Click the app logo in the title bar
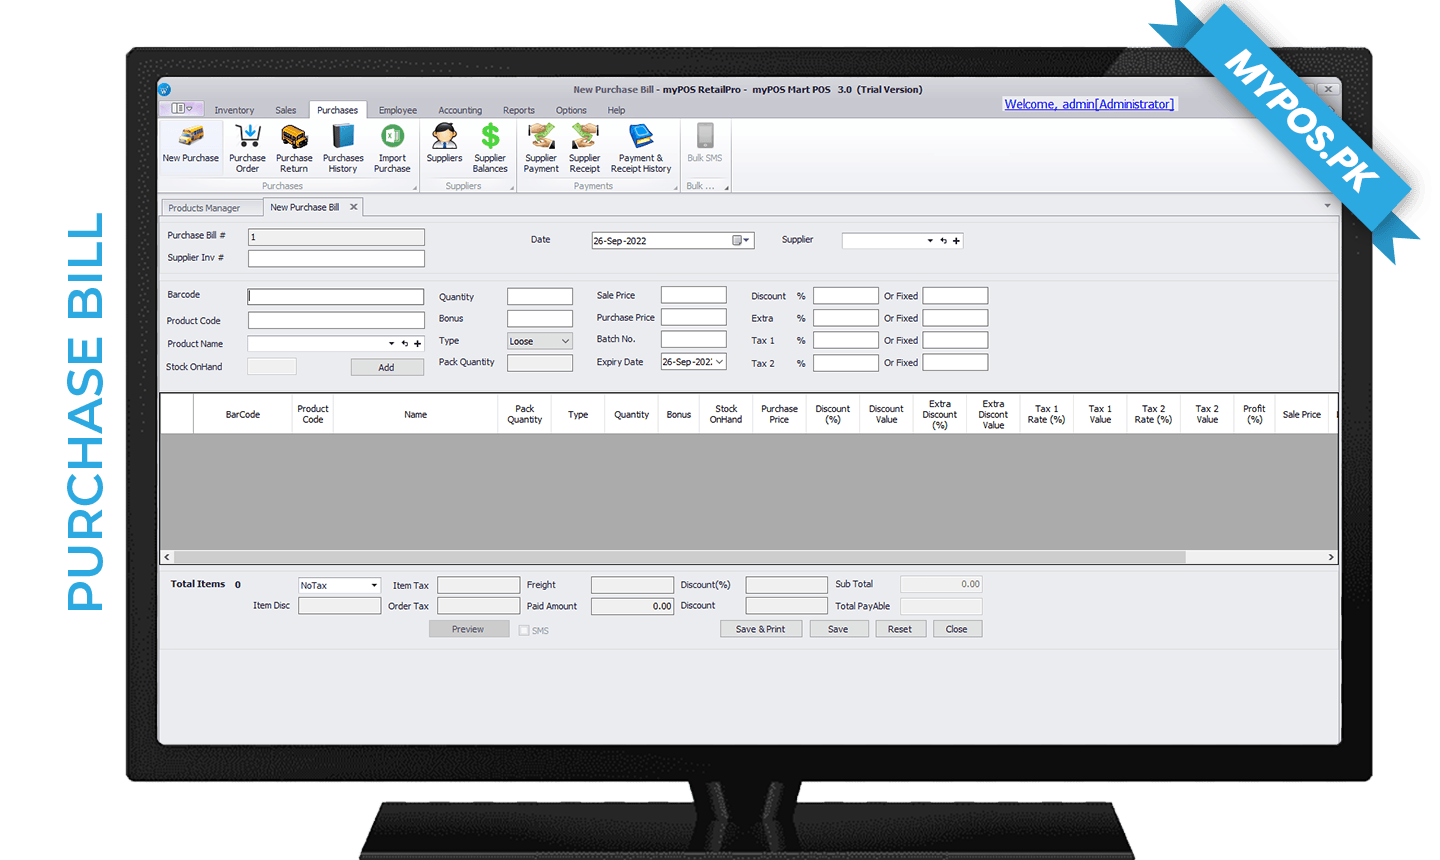Screen dimensions: 1440x860 (x=165, y=90)
